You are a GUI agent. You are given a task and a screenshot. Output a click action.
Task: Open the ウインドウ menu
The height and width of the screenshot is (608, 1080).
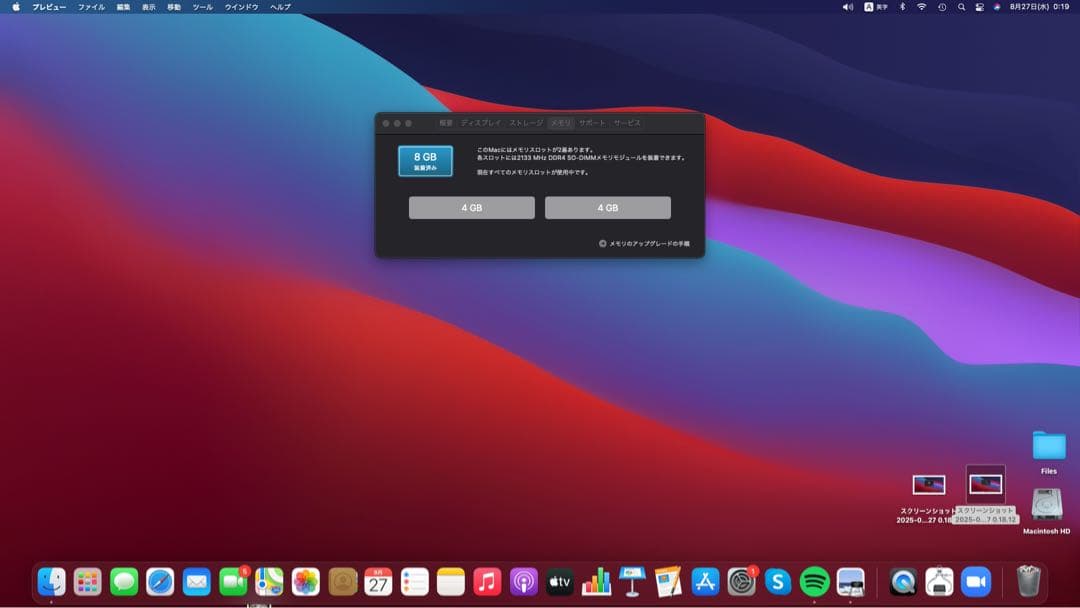click(x=243, y=7)
